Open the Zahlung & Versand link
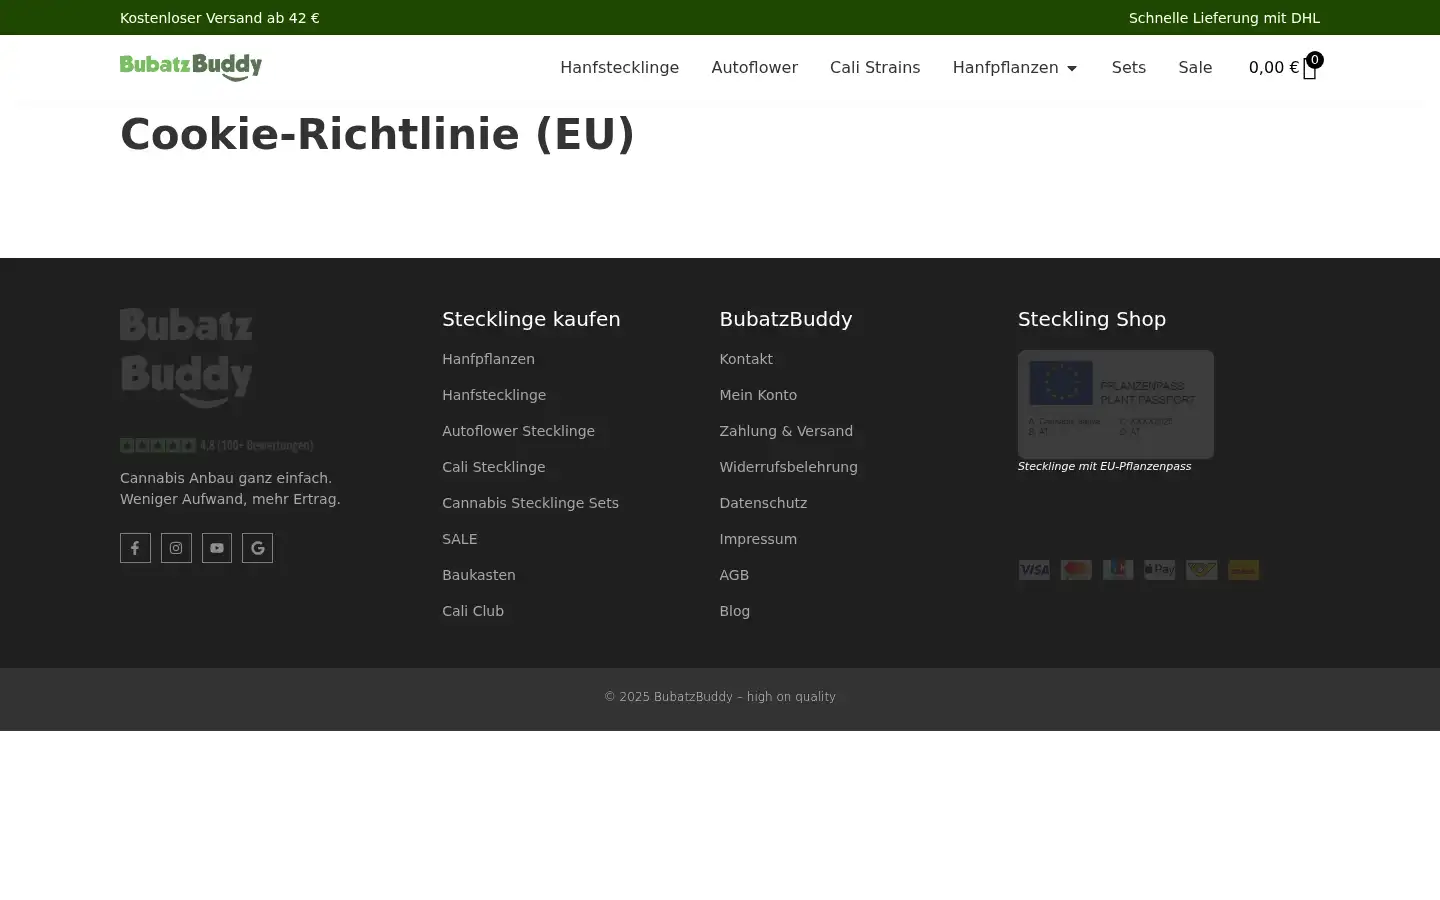This screenshot has height=900, width=1440. tap(786, 431)
